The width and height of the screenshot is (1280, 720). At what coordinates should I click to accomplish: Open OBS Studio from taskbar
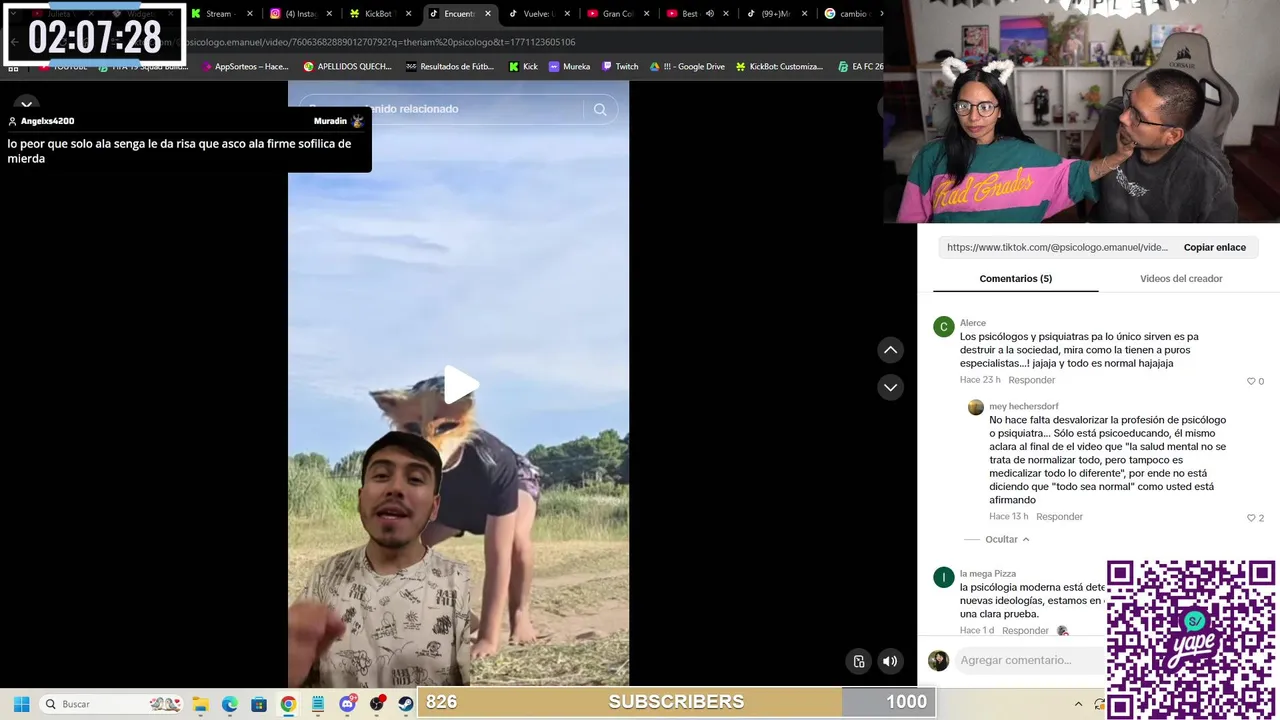377,704
